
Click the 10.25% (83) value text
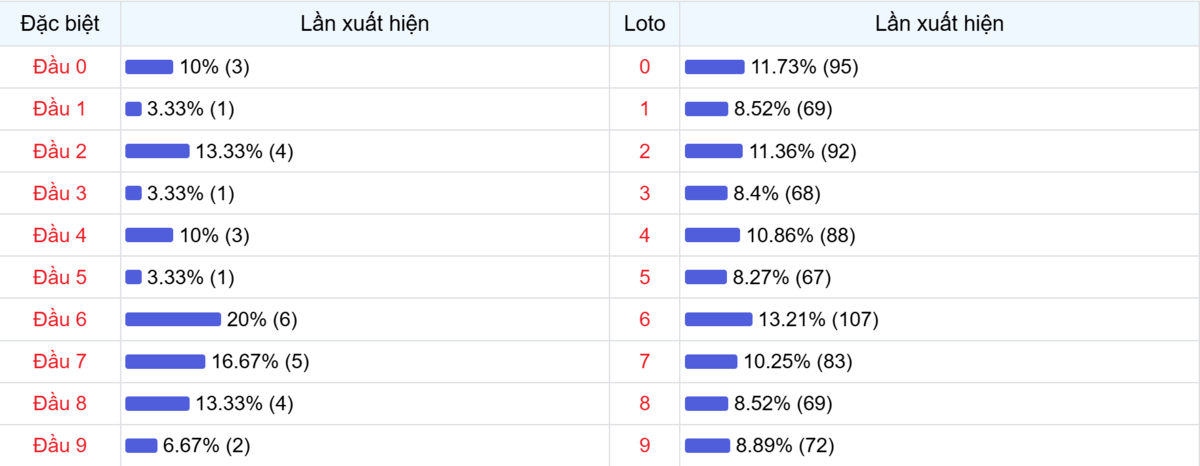[x=795, y=361]
